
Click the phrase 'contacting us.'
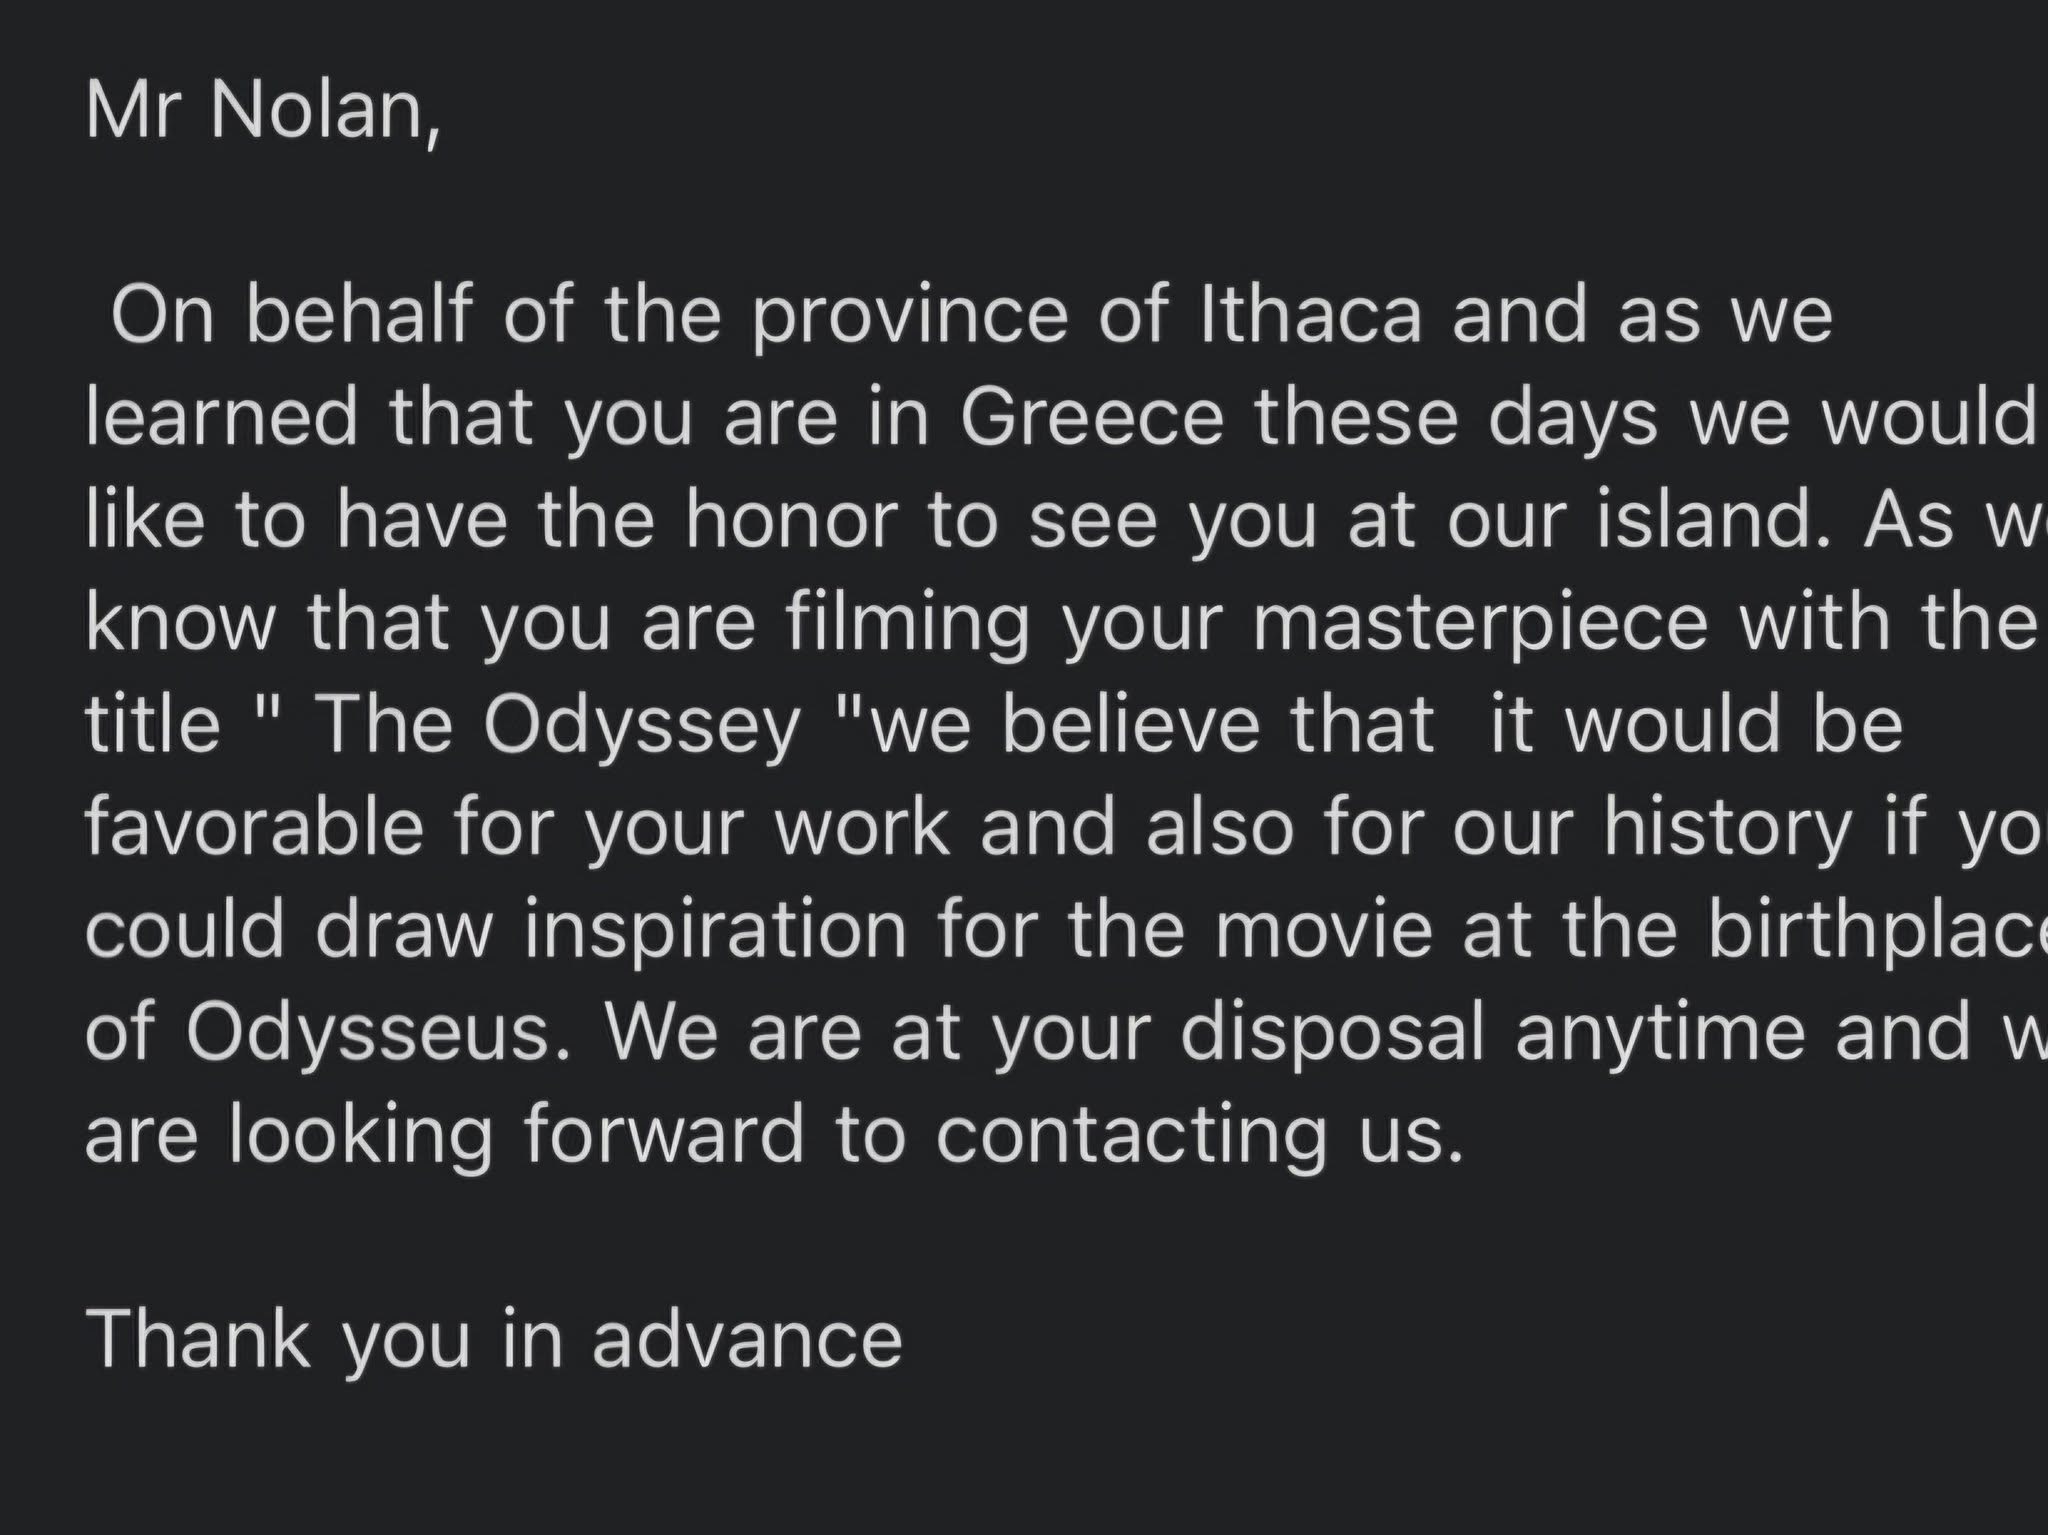click(x=1200, y=1135)
